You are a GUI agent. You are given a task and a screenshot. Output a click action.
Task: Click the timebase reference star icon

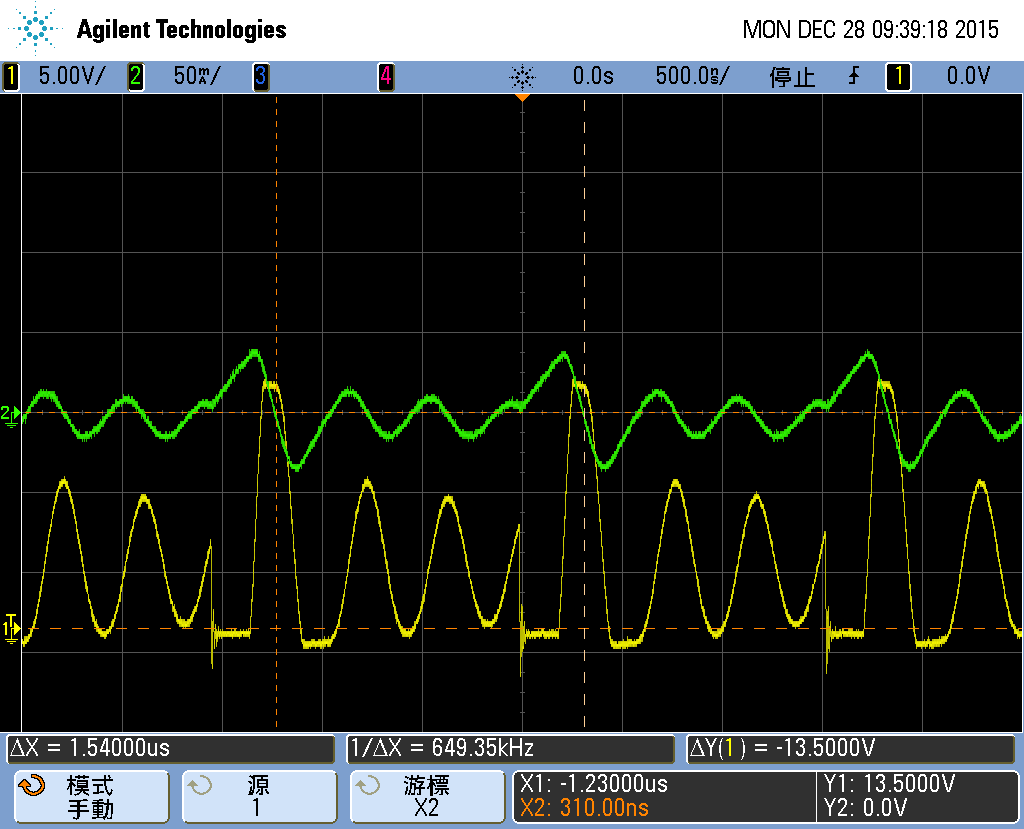pos(522,77)
